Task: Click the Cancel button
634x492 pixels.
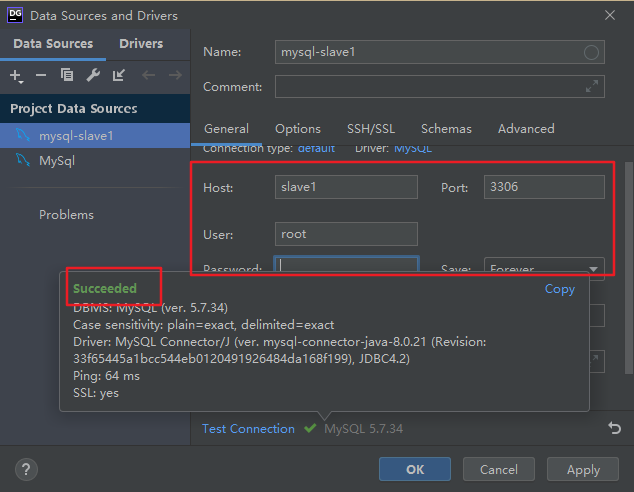Action: [499, 469]
